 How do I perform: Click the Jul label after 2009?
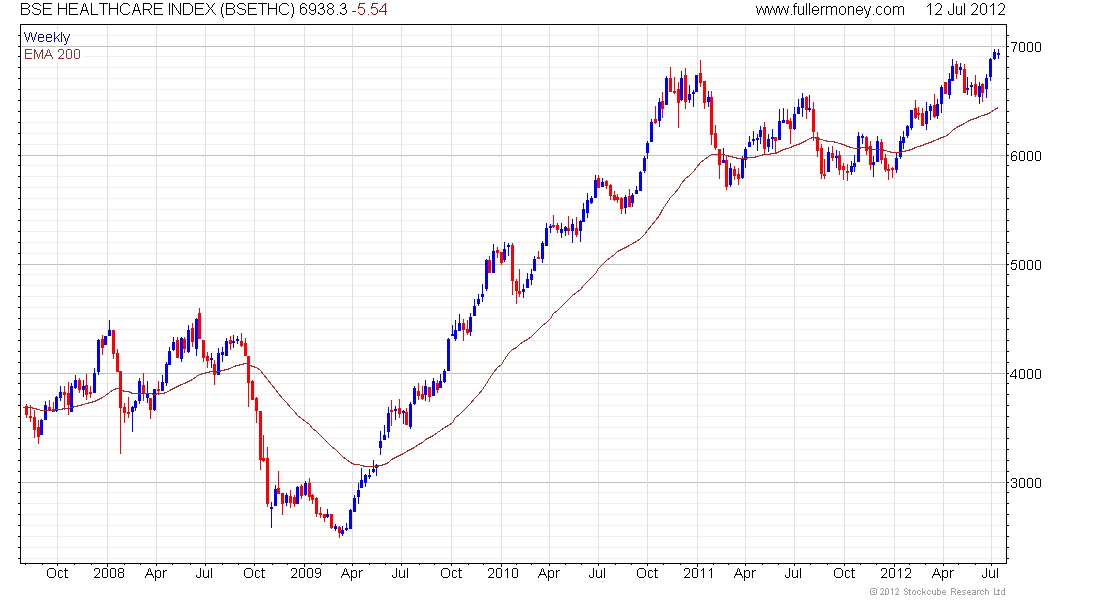point(400,573)
